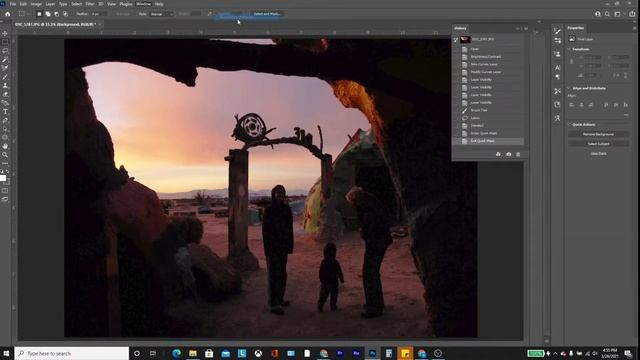Flip horizontal in Transform properties
The image size is (640, 360).
[x=617, y=76]
